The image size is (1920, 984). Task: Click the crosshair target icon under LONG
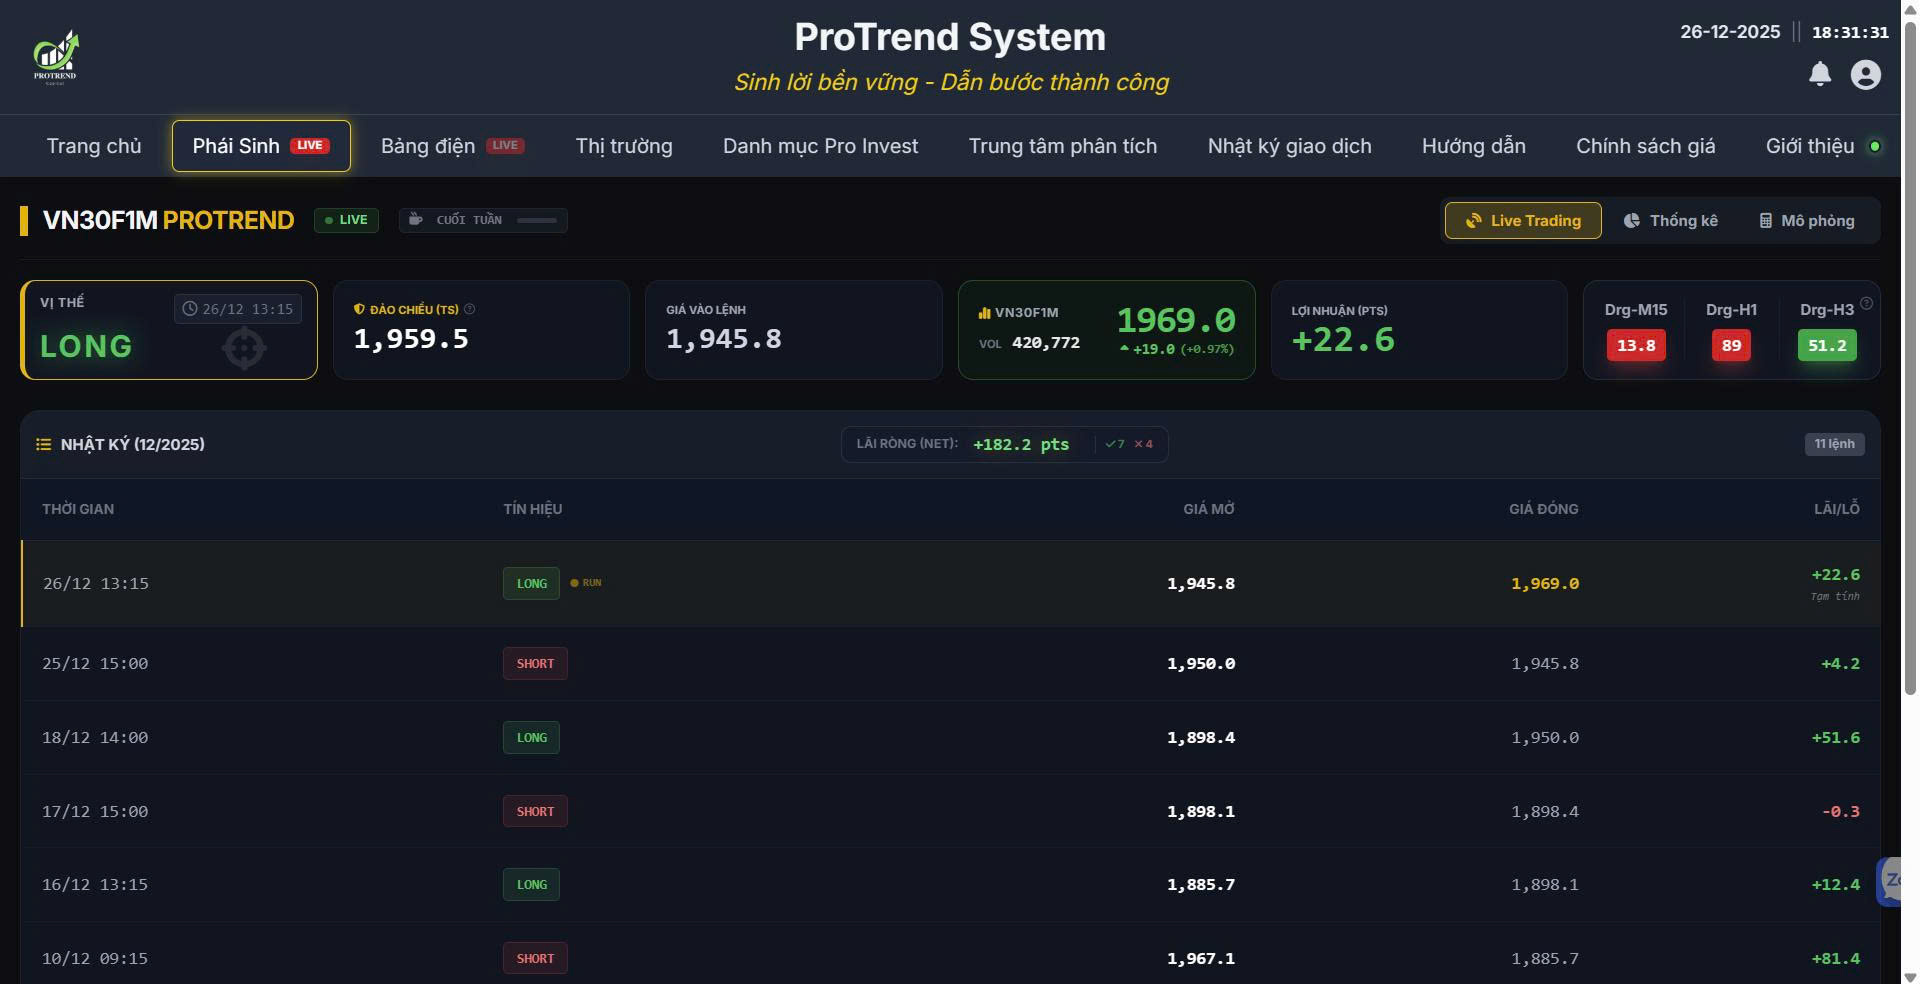(x=243, y=348)
